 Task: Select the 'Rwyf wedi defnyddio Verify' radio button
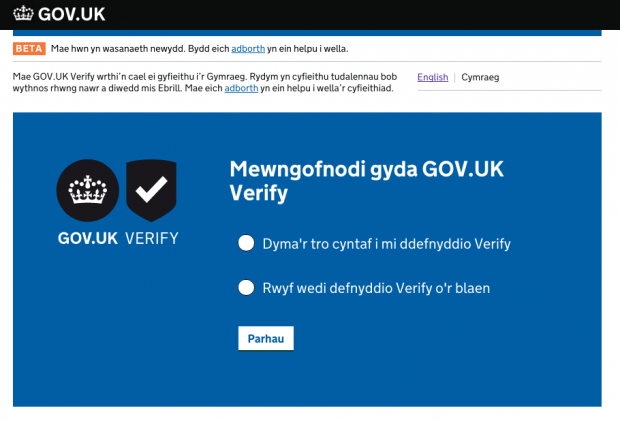[246, 287]
